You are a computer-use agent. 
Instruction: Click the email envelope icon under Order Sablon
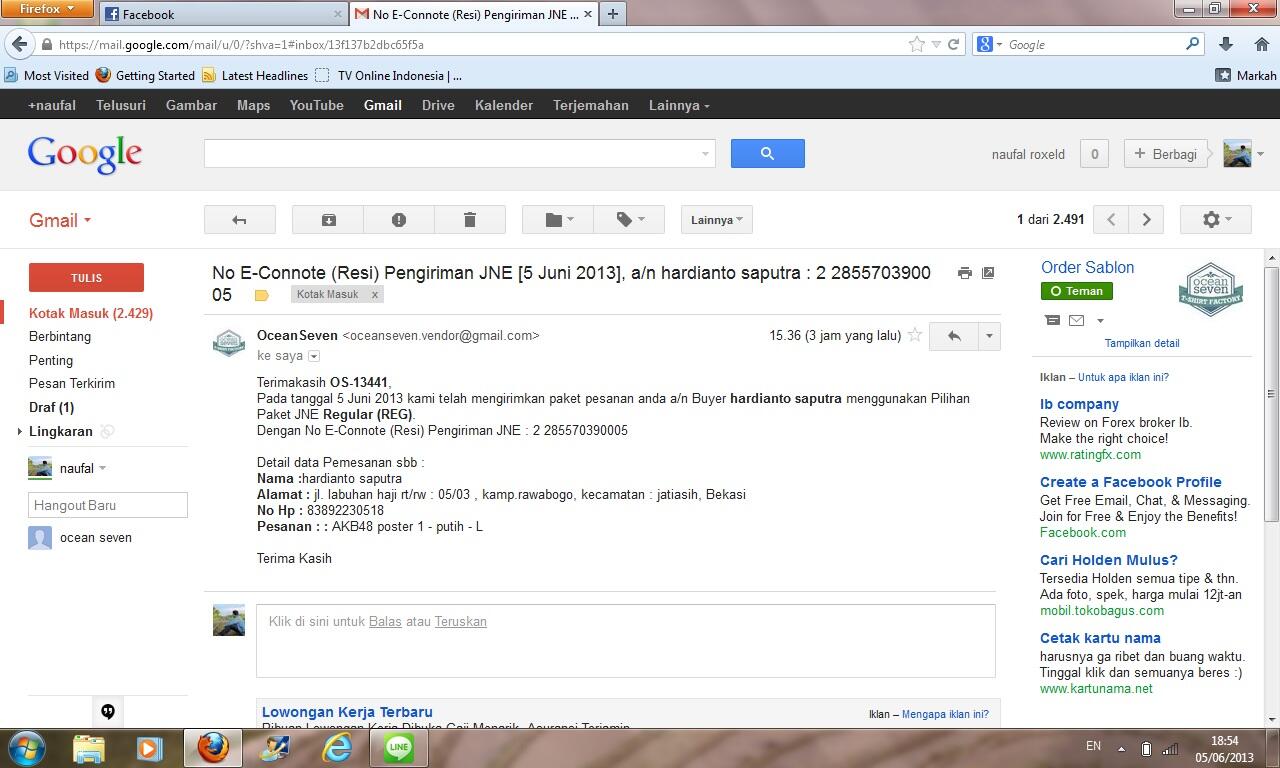point(1076,320)
